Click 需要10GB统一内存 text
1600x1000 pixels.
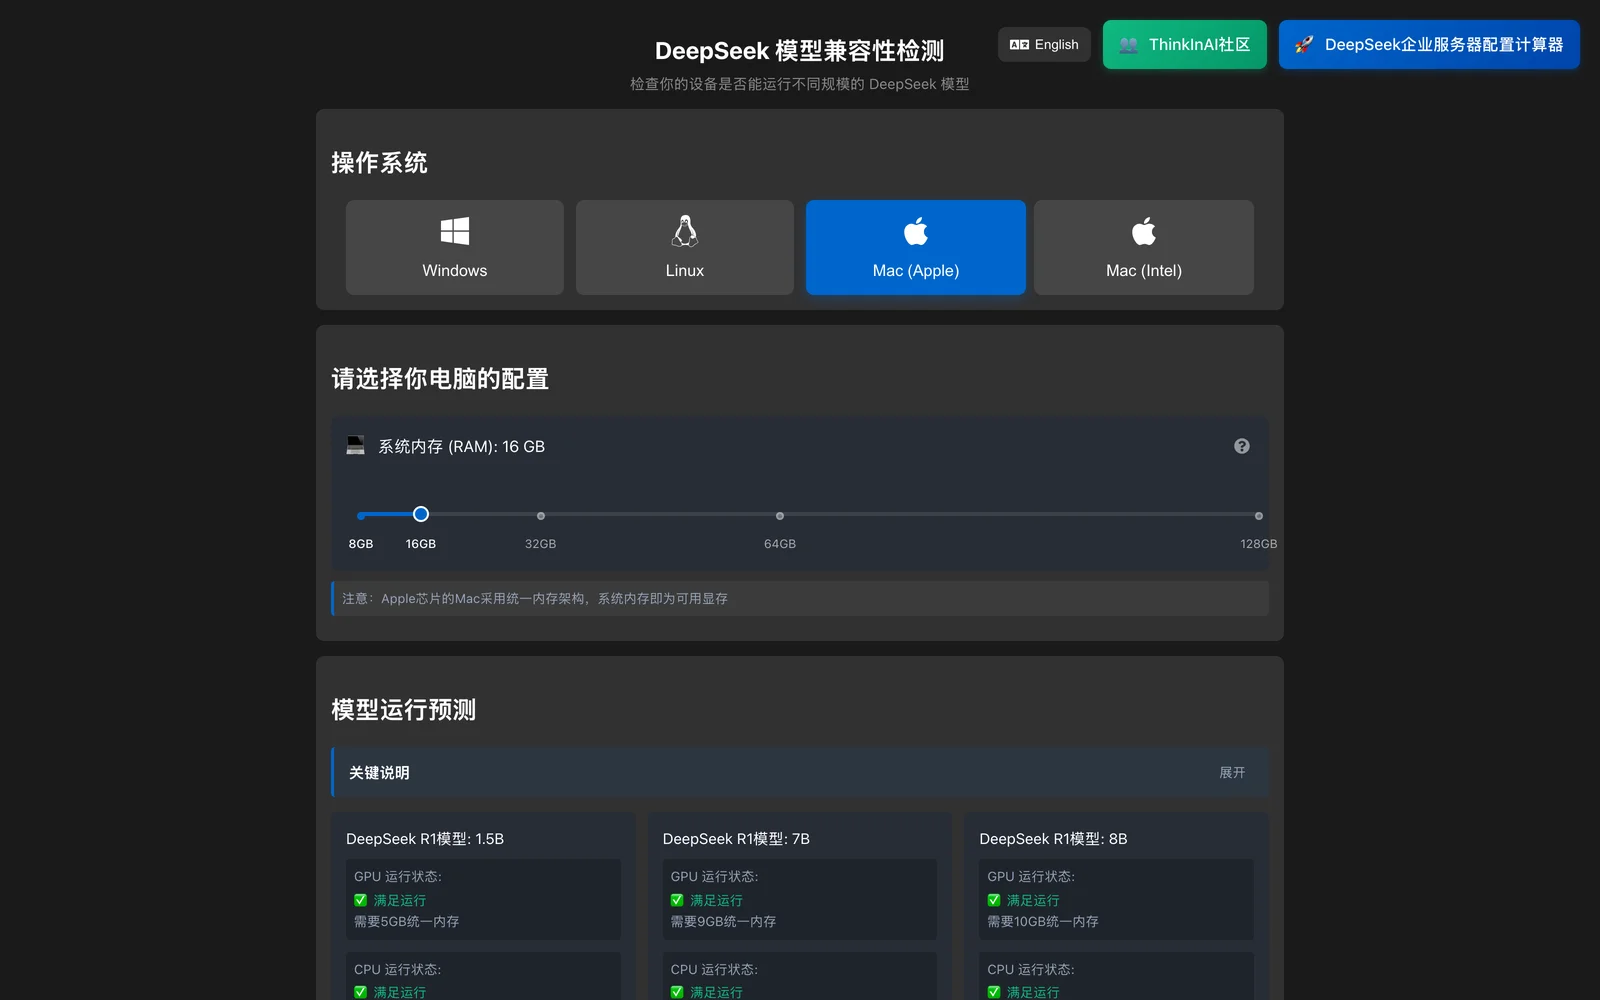1043,922
